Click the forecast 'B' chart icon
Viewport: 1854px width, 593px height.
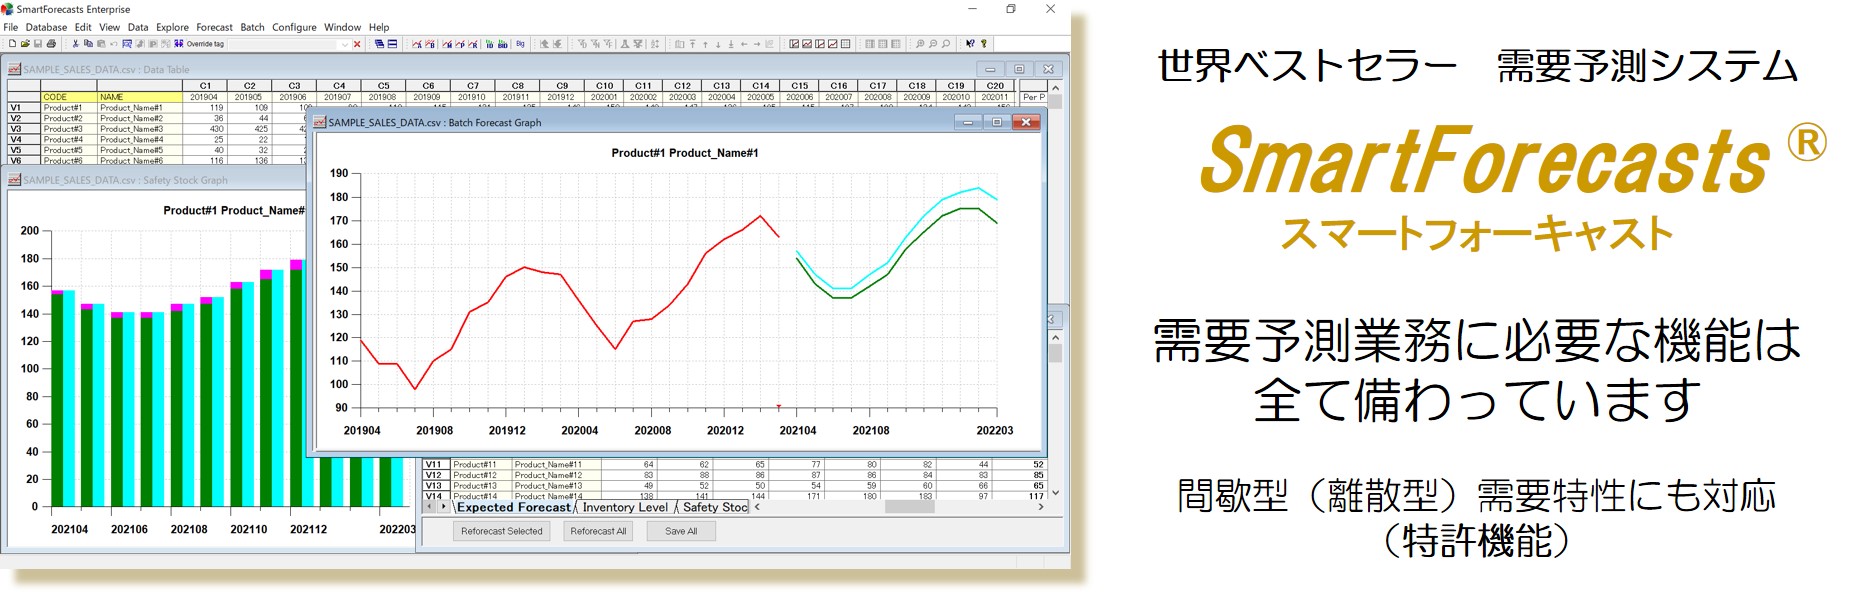tap(430, 44)
